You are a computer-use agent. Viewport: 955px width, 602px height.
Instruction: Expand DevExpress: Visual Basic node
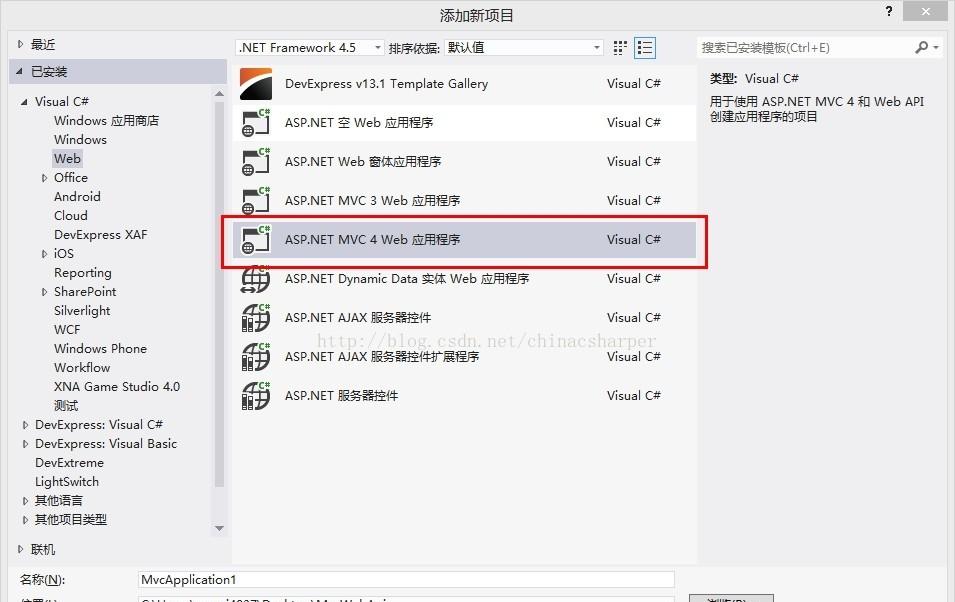click(x=25, y=444)
